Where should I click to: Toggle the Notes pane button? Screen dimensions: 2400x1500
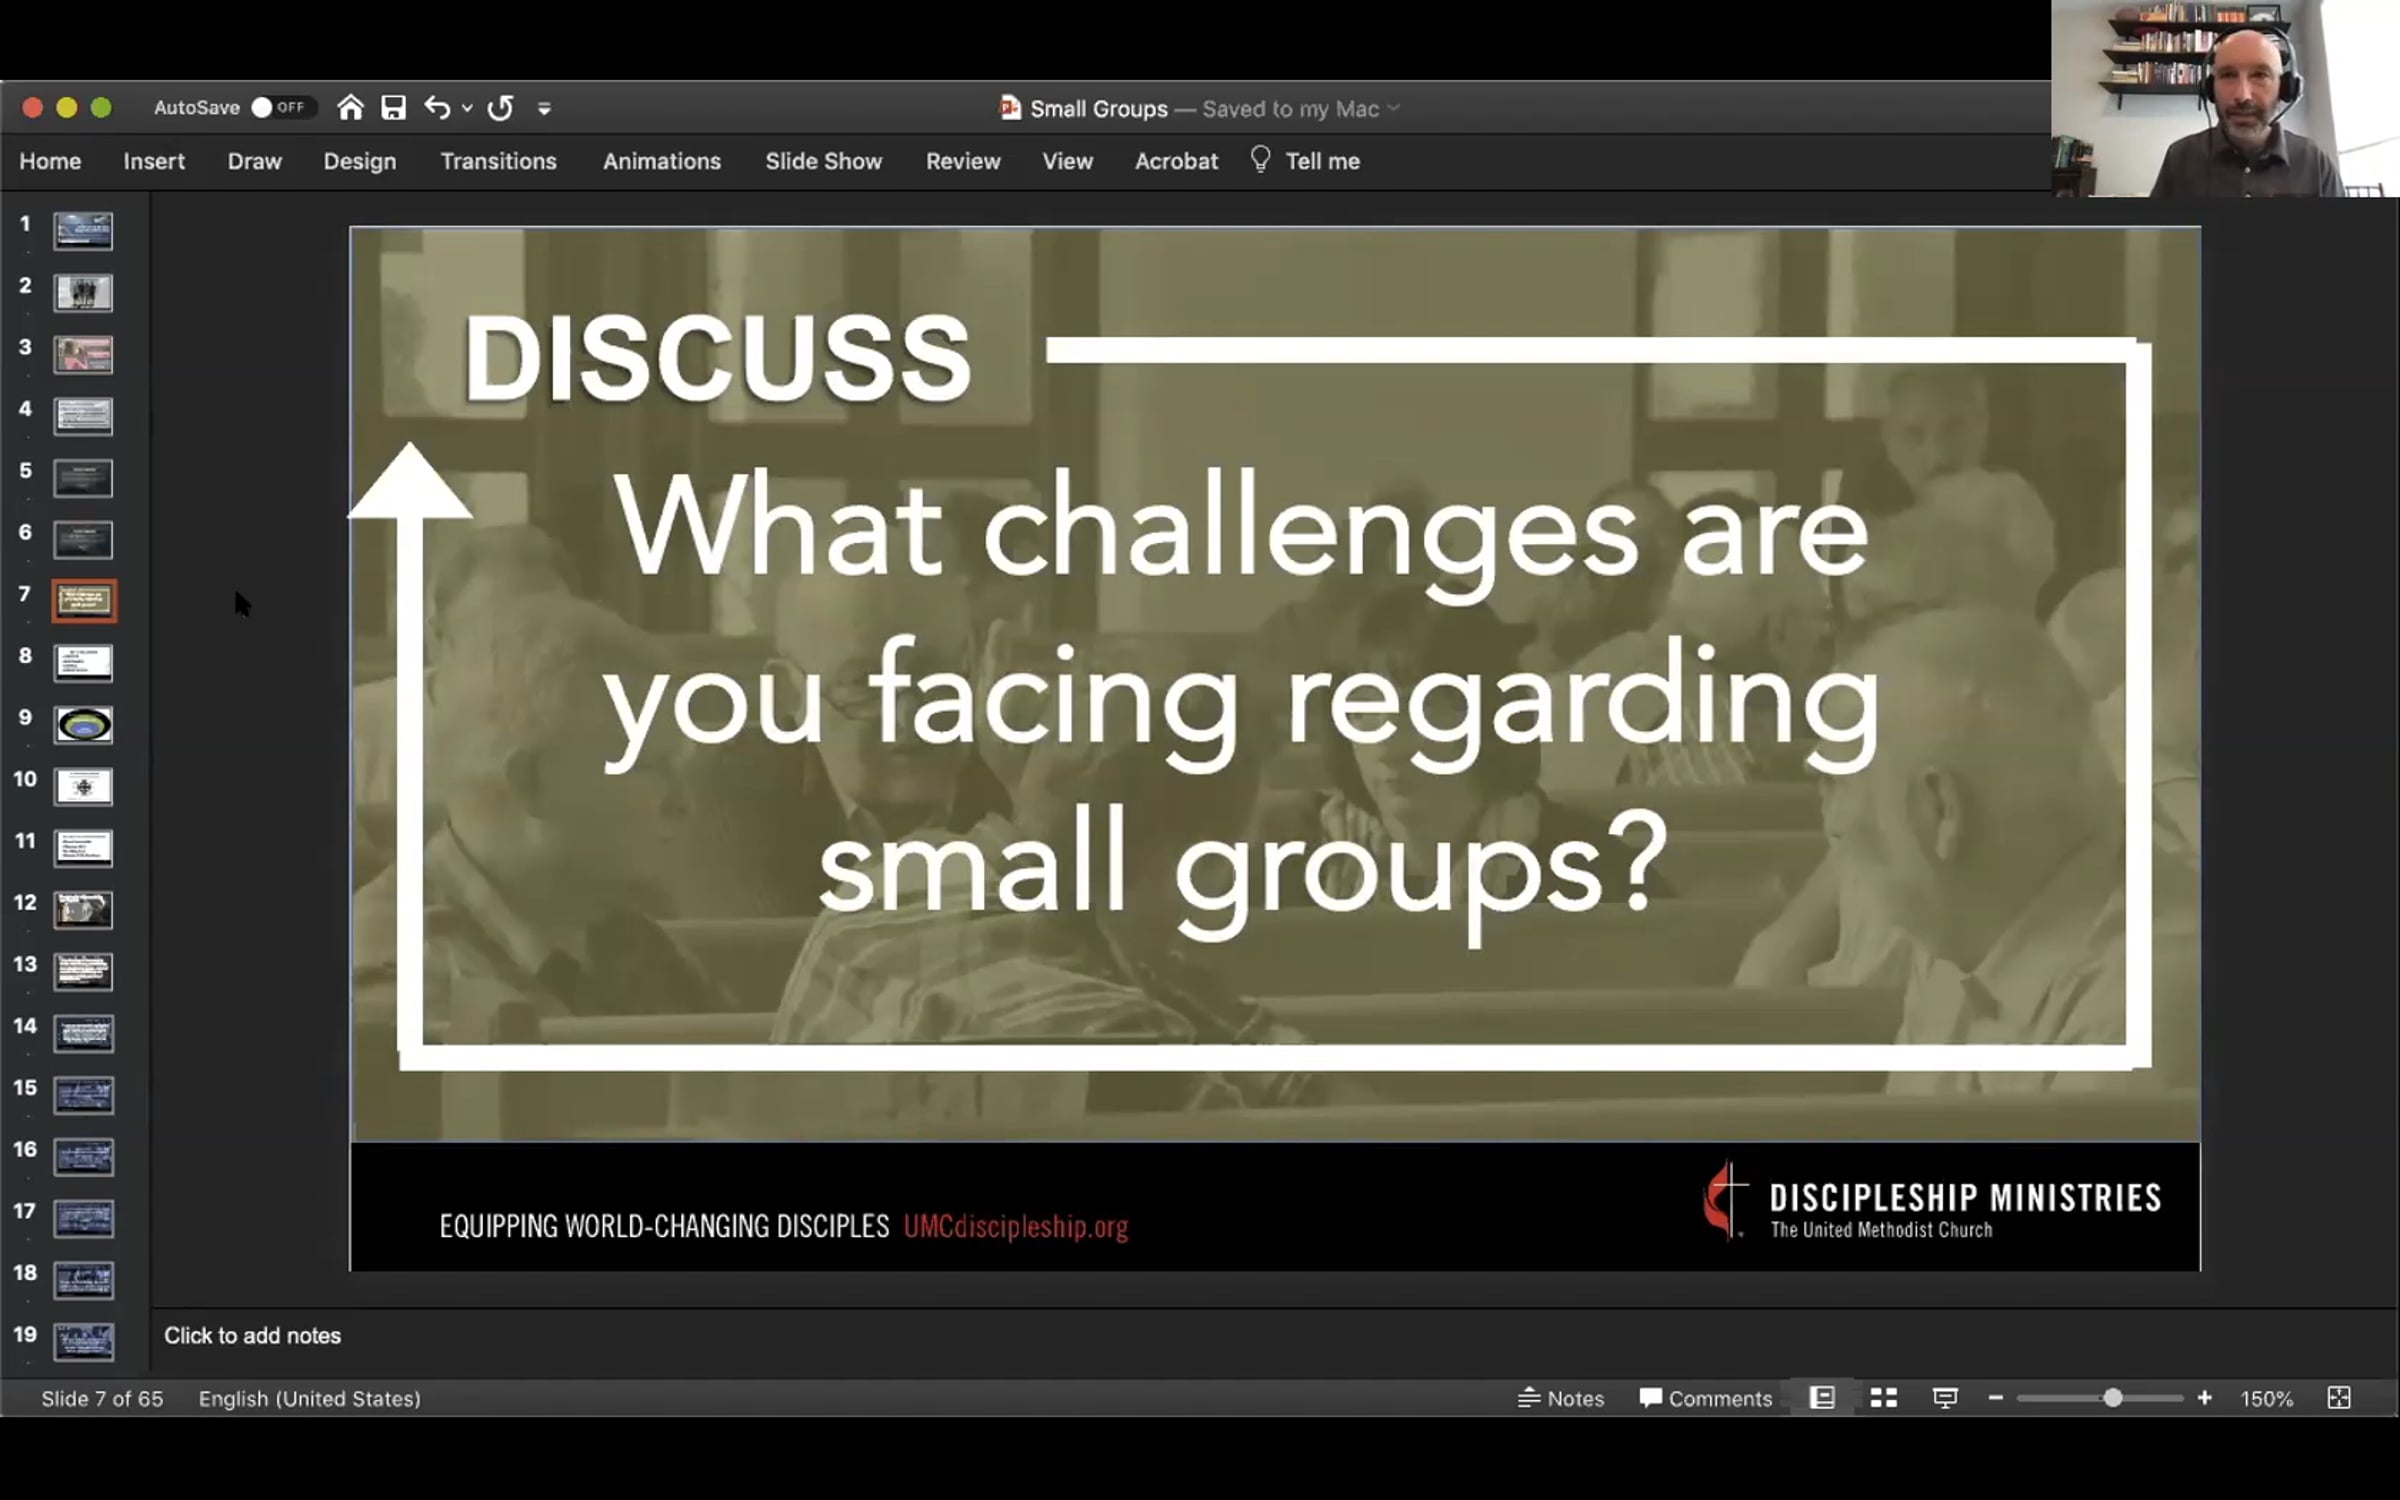[x=1561, y=1398]
